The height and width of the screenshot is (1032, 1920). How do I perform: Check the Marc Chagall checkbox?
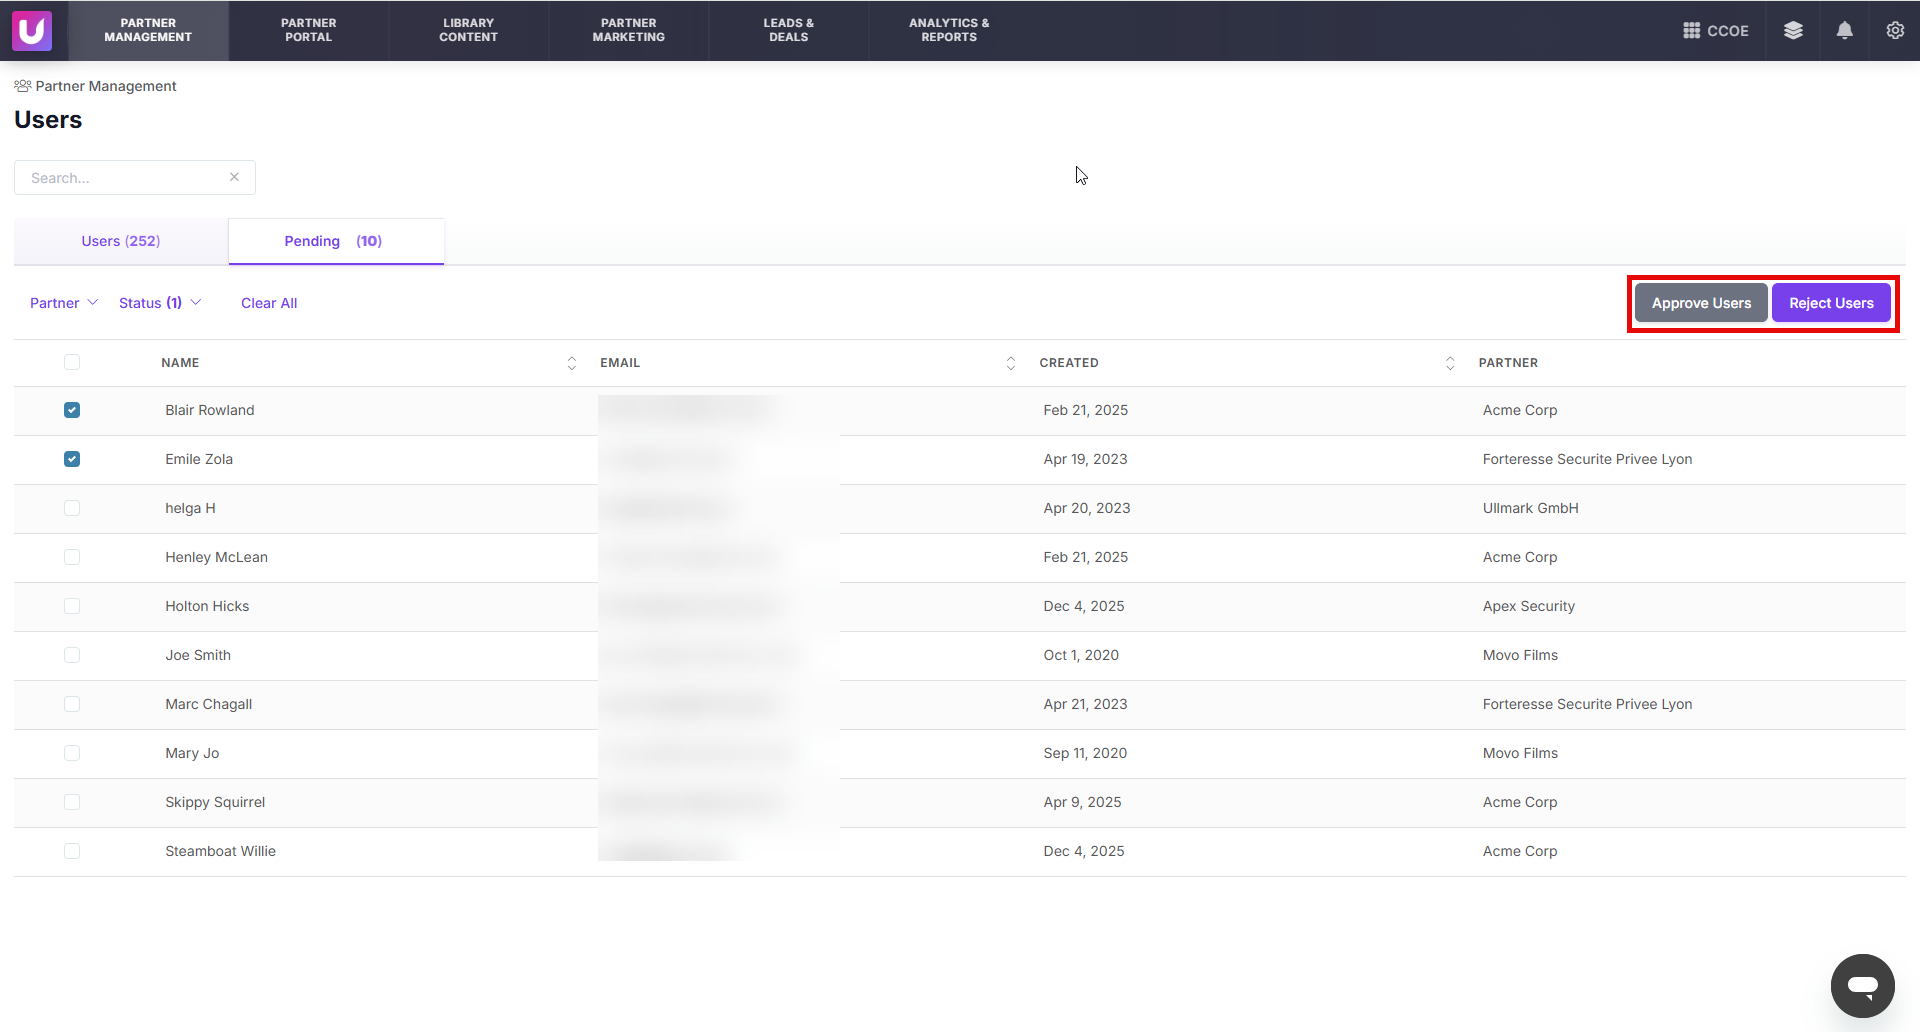point(72,704)
